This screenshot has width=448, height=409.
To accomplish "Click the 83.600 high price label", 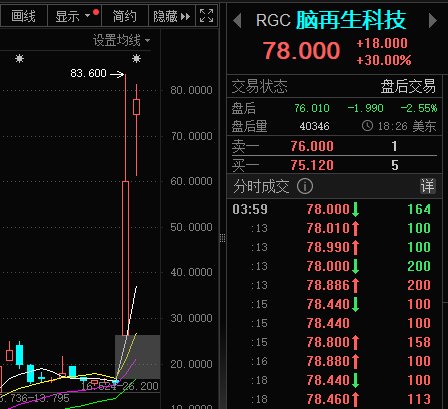I will pos(88,73).
